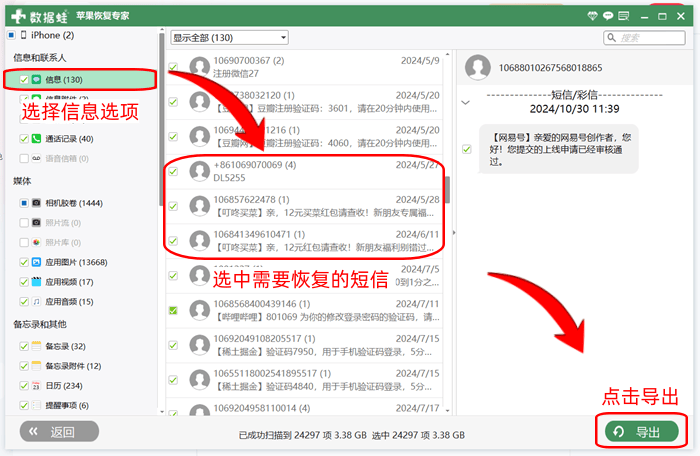Click the 应用音频 music note icon
This screenshot has width=700, height=456.
click(36, 301)
